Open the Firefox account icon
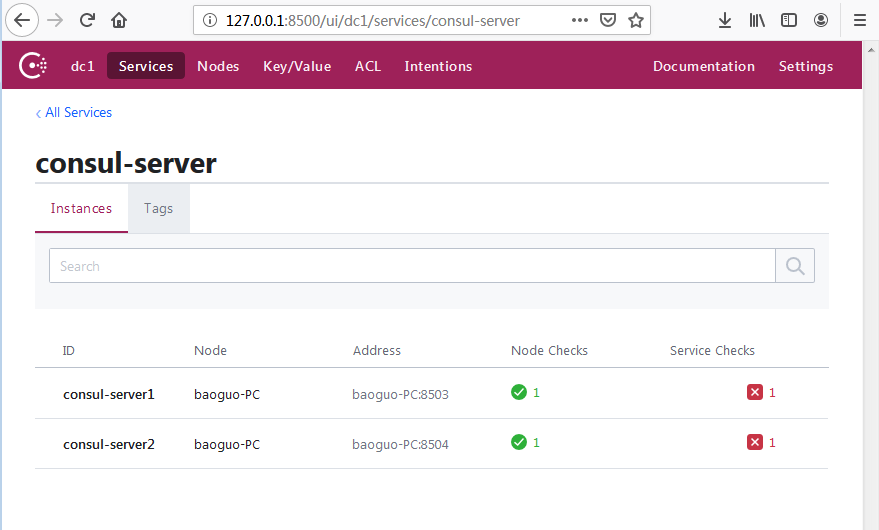The height and width of the screenshot is (530, 879). 821,20
